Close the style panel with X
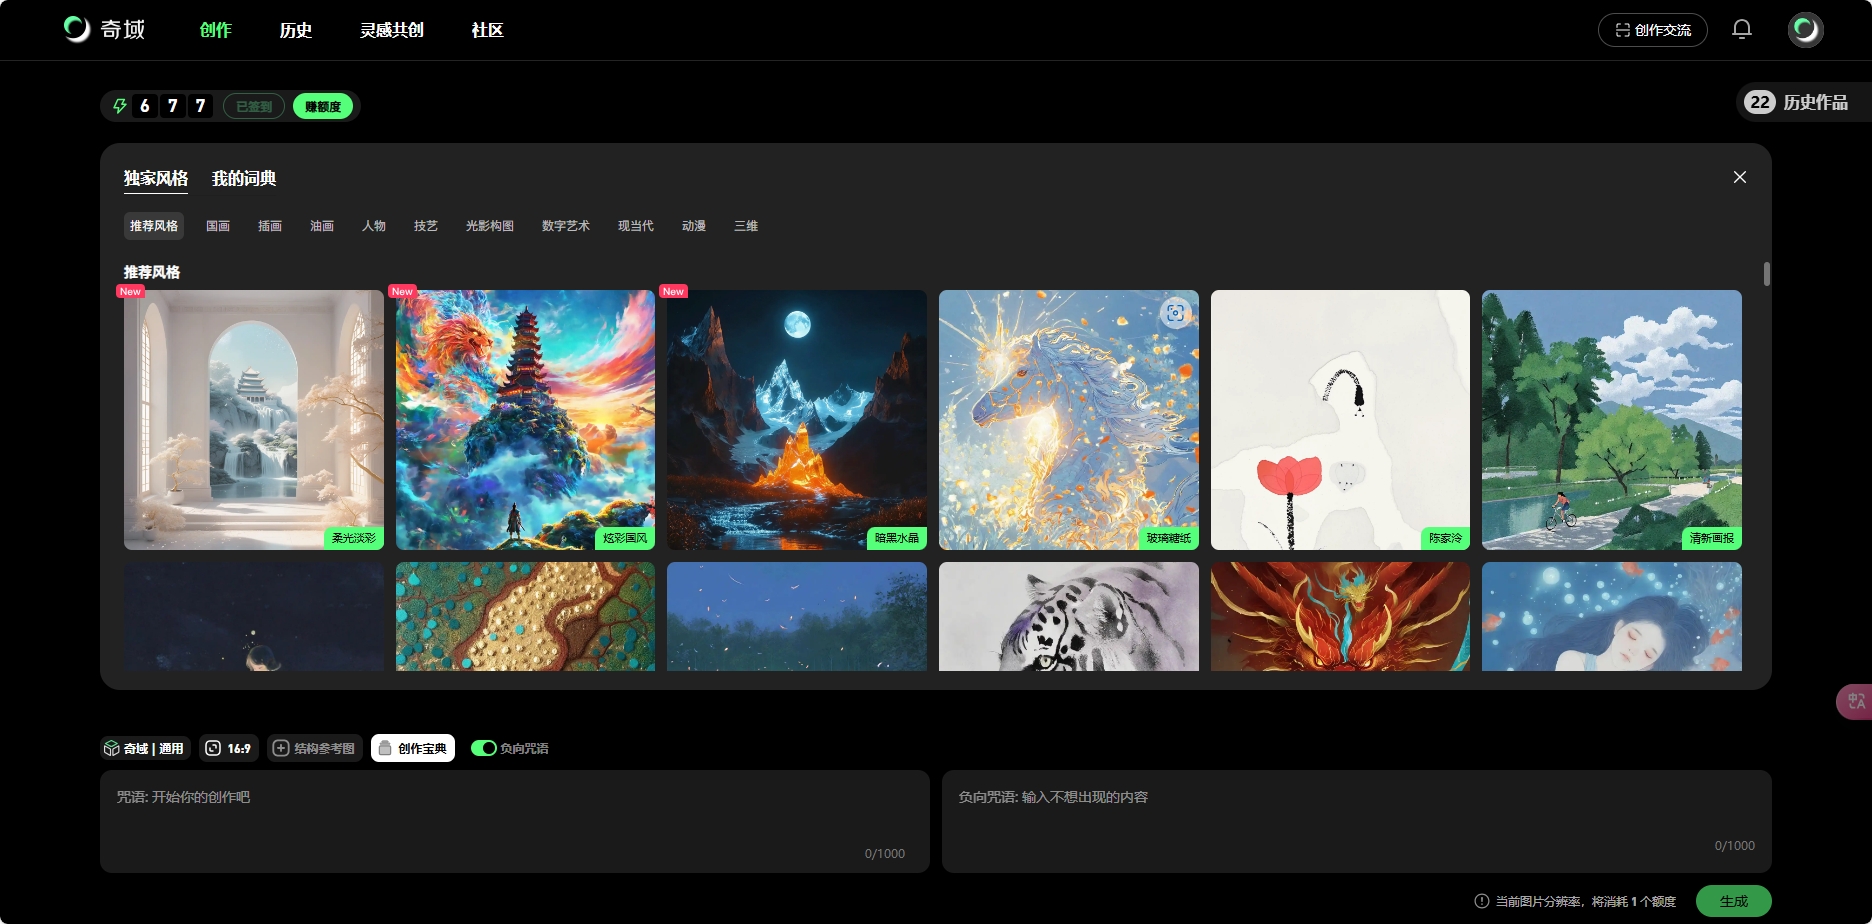This screenshot has height=924, width=1872. pos(1739,177)
